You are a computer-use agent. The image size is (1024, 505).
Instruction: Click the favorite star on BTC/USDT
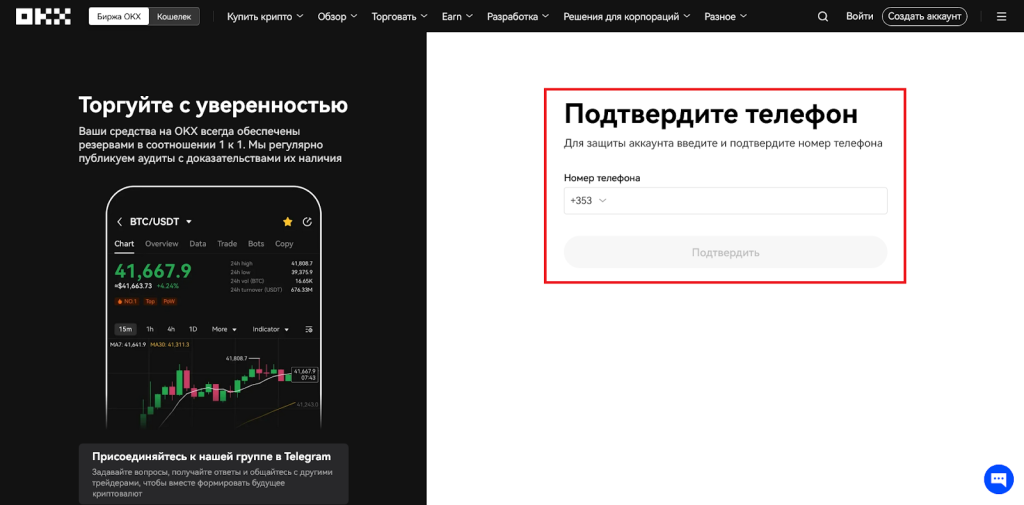pyautogui.click(x=288, y=221)
